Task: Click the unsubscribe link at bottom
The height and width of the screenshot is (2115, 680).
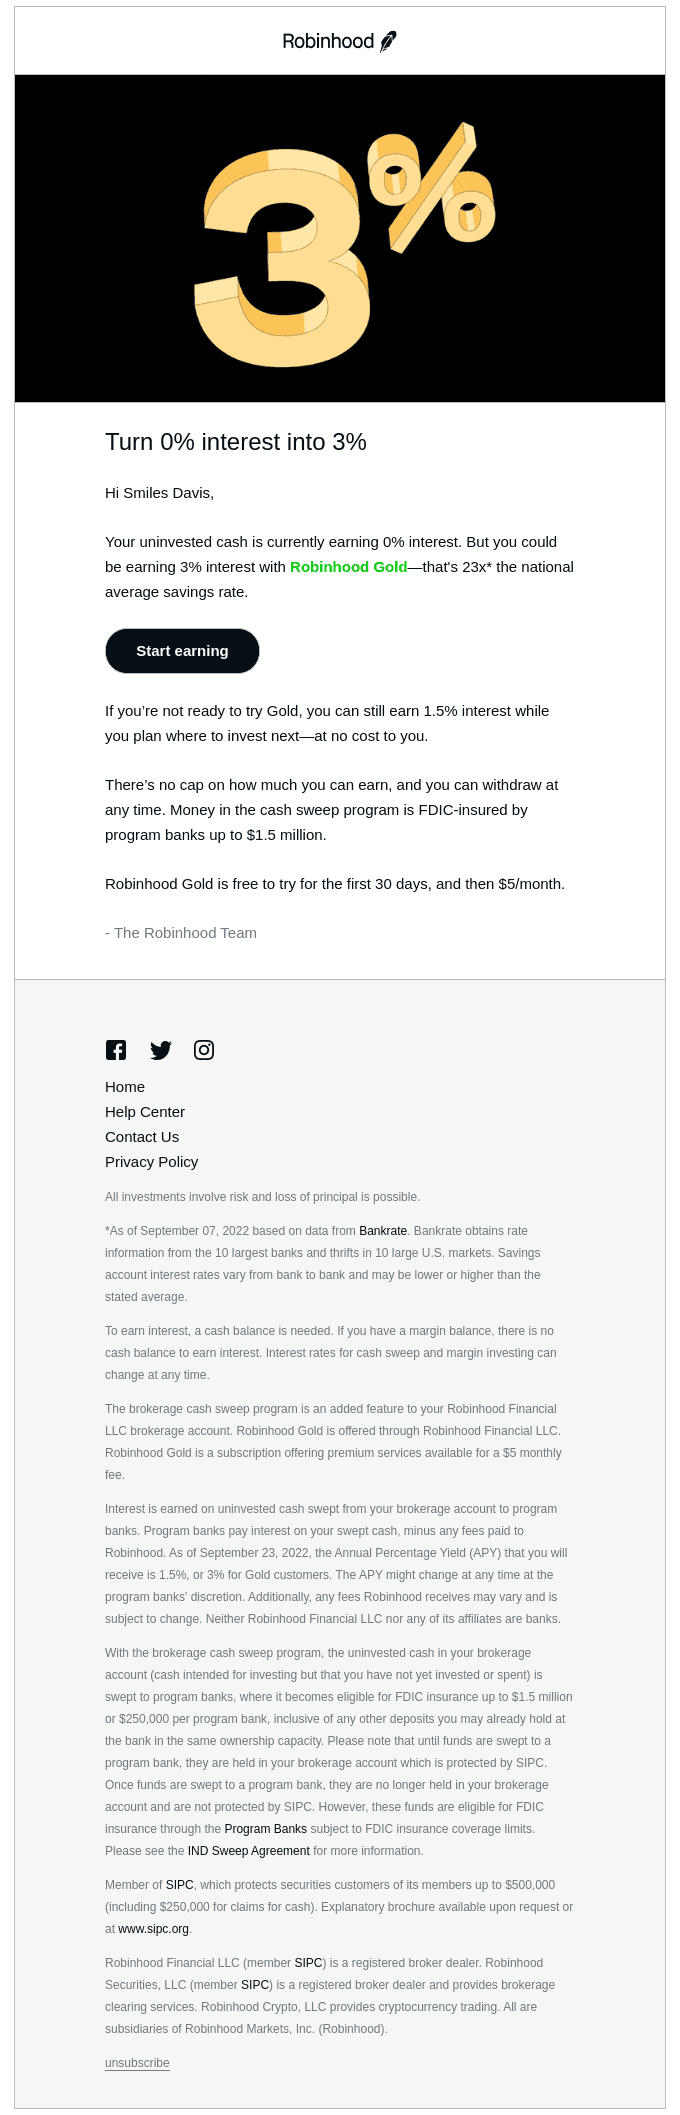Action: [x=137, y=2063]
